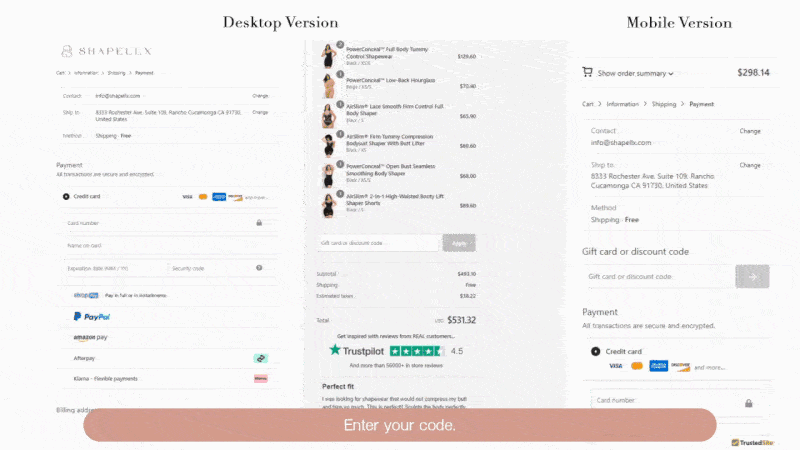Click the AirSlim Lace Smooth Firm Control thumbnail

coord(329,115)
